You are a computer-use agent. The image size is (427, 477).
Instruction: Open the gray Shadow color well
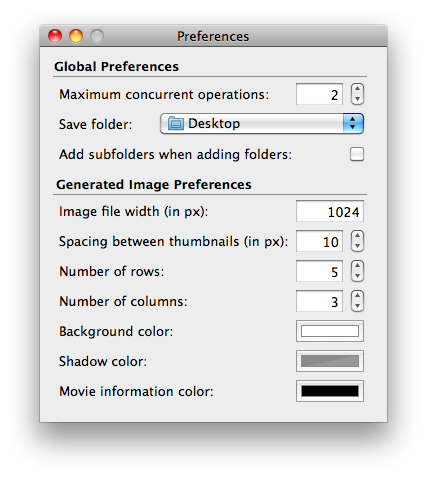point(330,361)
